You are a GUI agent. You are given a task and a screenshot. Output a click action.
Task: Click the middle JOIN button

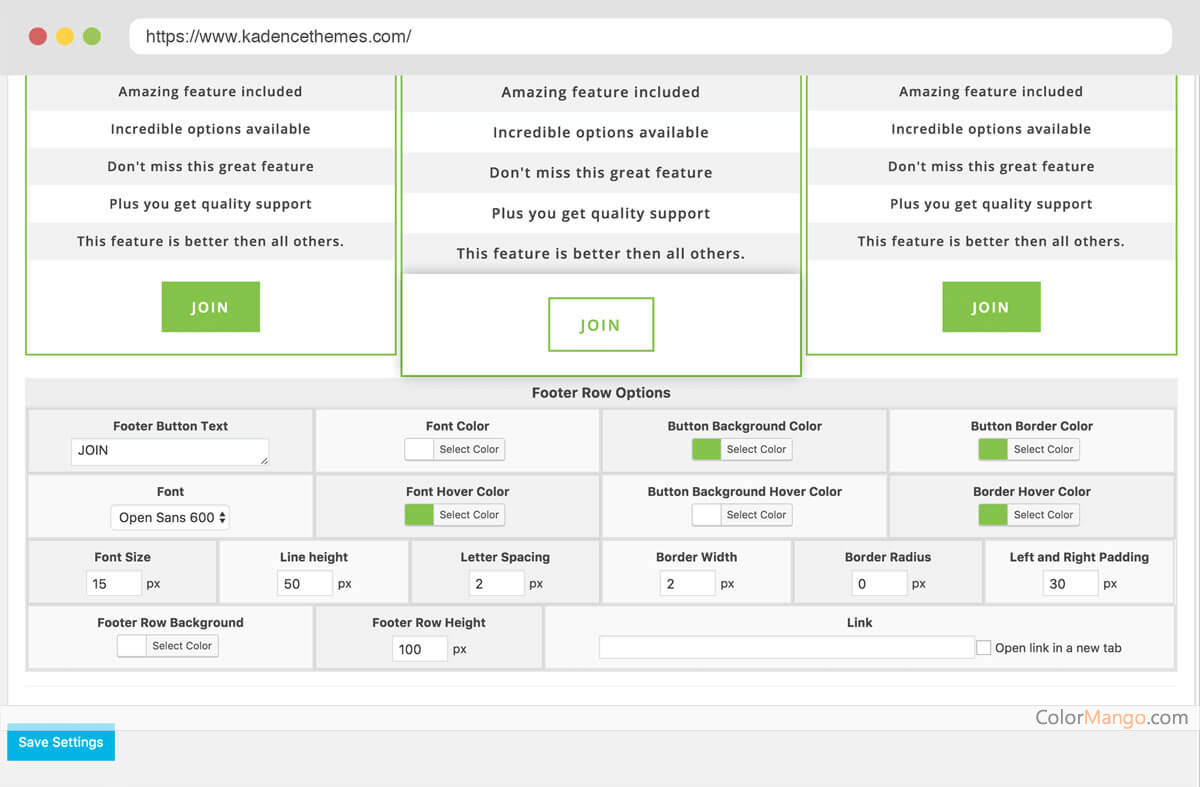(x=601, y=323)
